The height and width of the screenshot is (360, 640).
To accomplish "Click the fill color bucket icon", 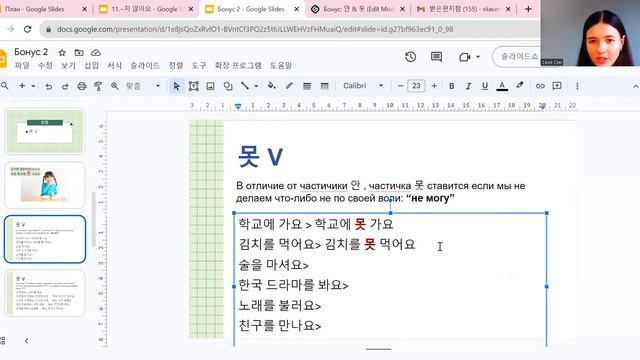I will pos(271,86).
